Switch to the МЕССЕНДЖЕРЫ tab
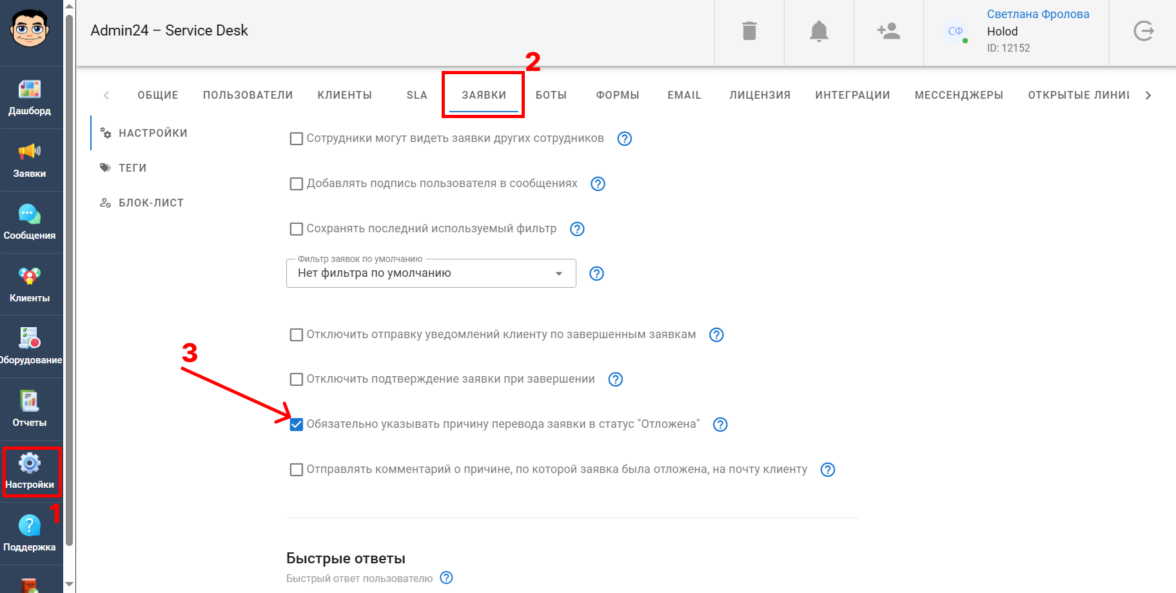The image size is (1176, 593). [x=959, y=95]
